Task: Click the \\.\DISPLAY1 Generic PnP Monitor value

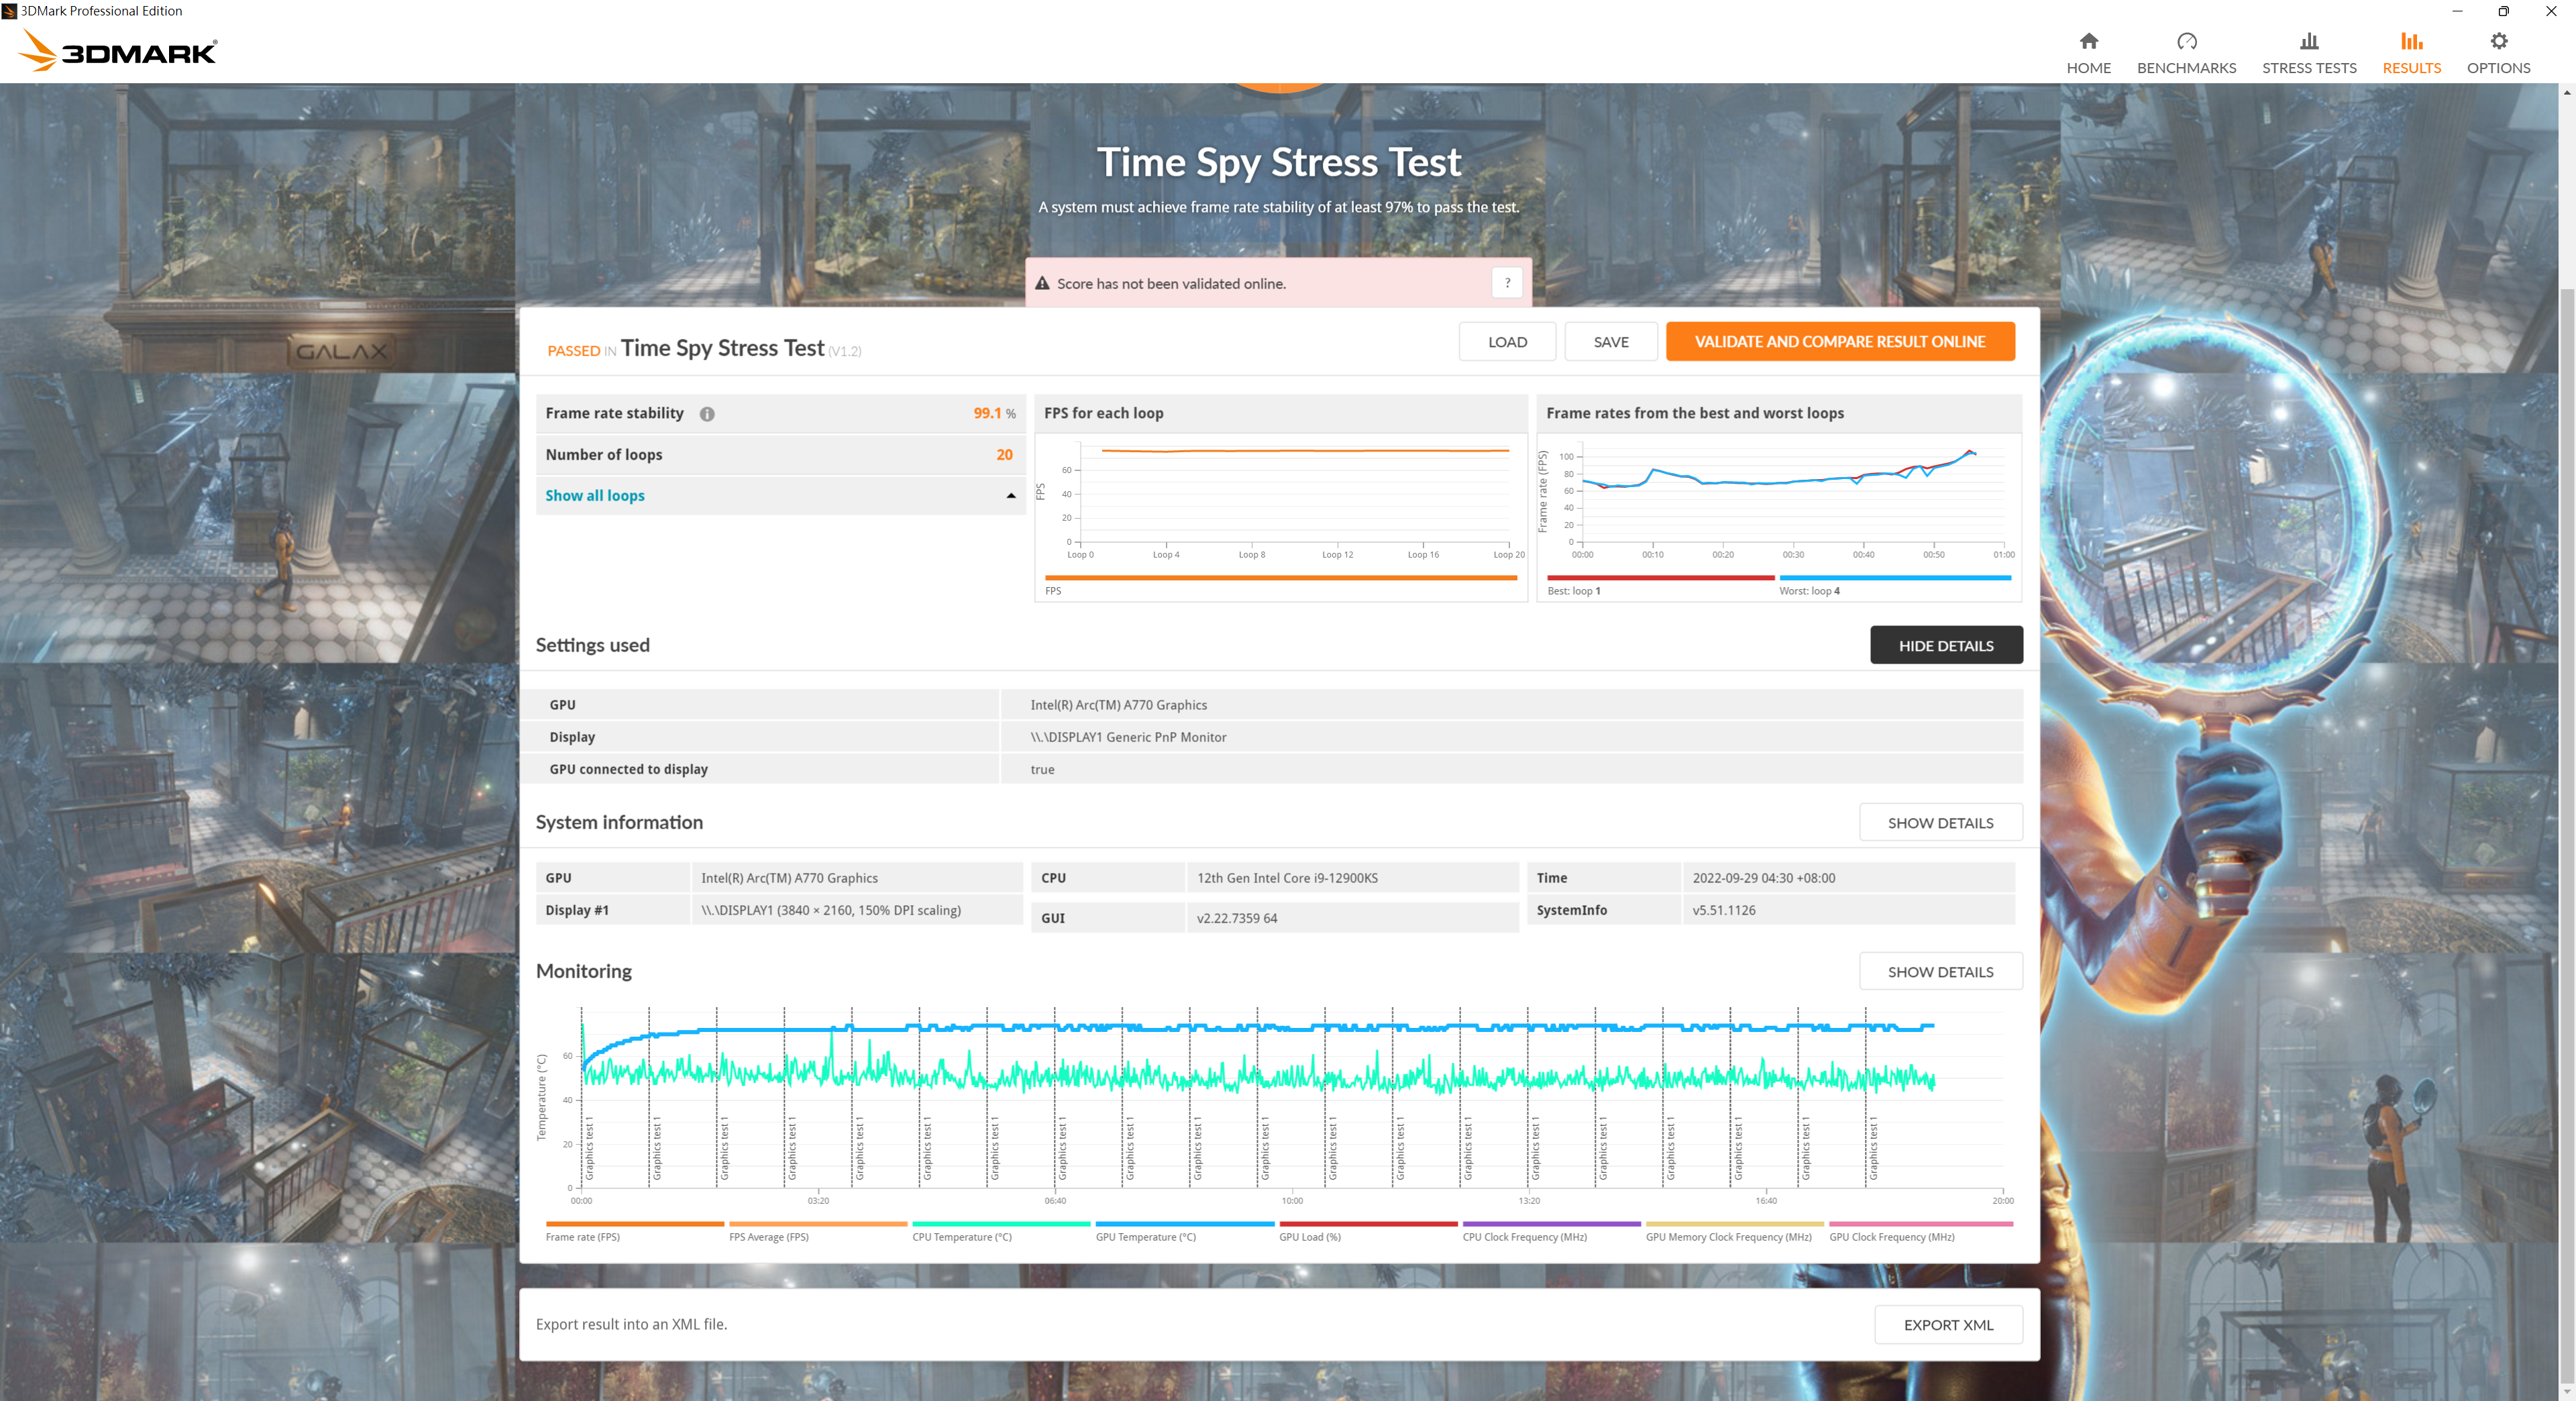Action: coord(1128,737)
